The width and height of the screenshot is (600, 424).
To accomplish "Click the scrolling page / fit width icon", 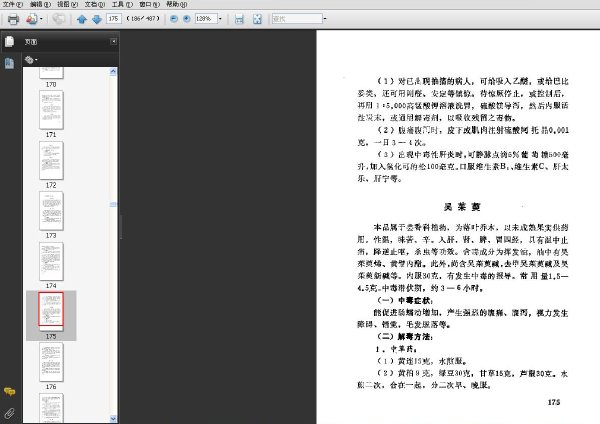I will [x=239, y=19].
